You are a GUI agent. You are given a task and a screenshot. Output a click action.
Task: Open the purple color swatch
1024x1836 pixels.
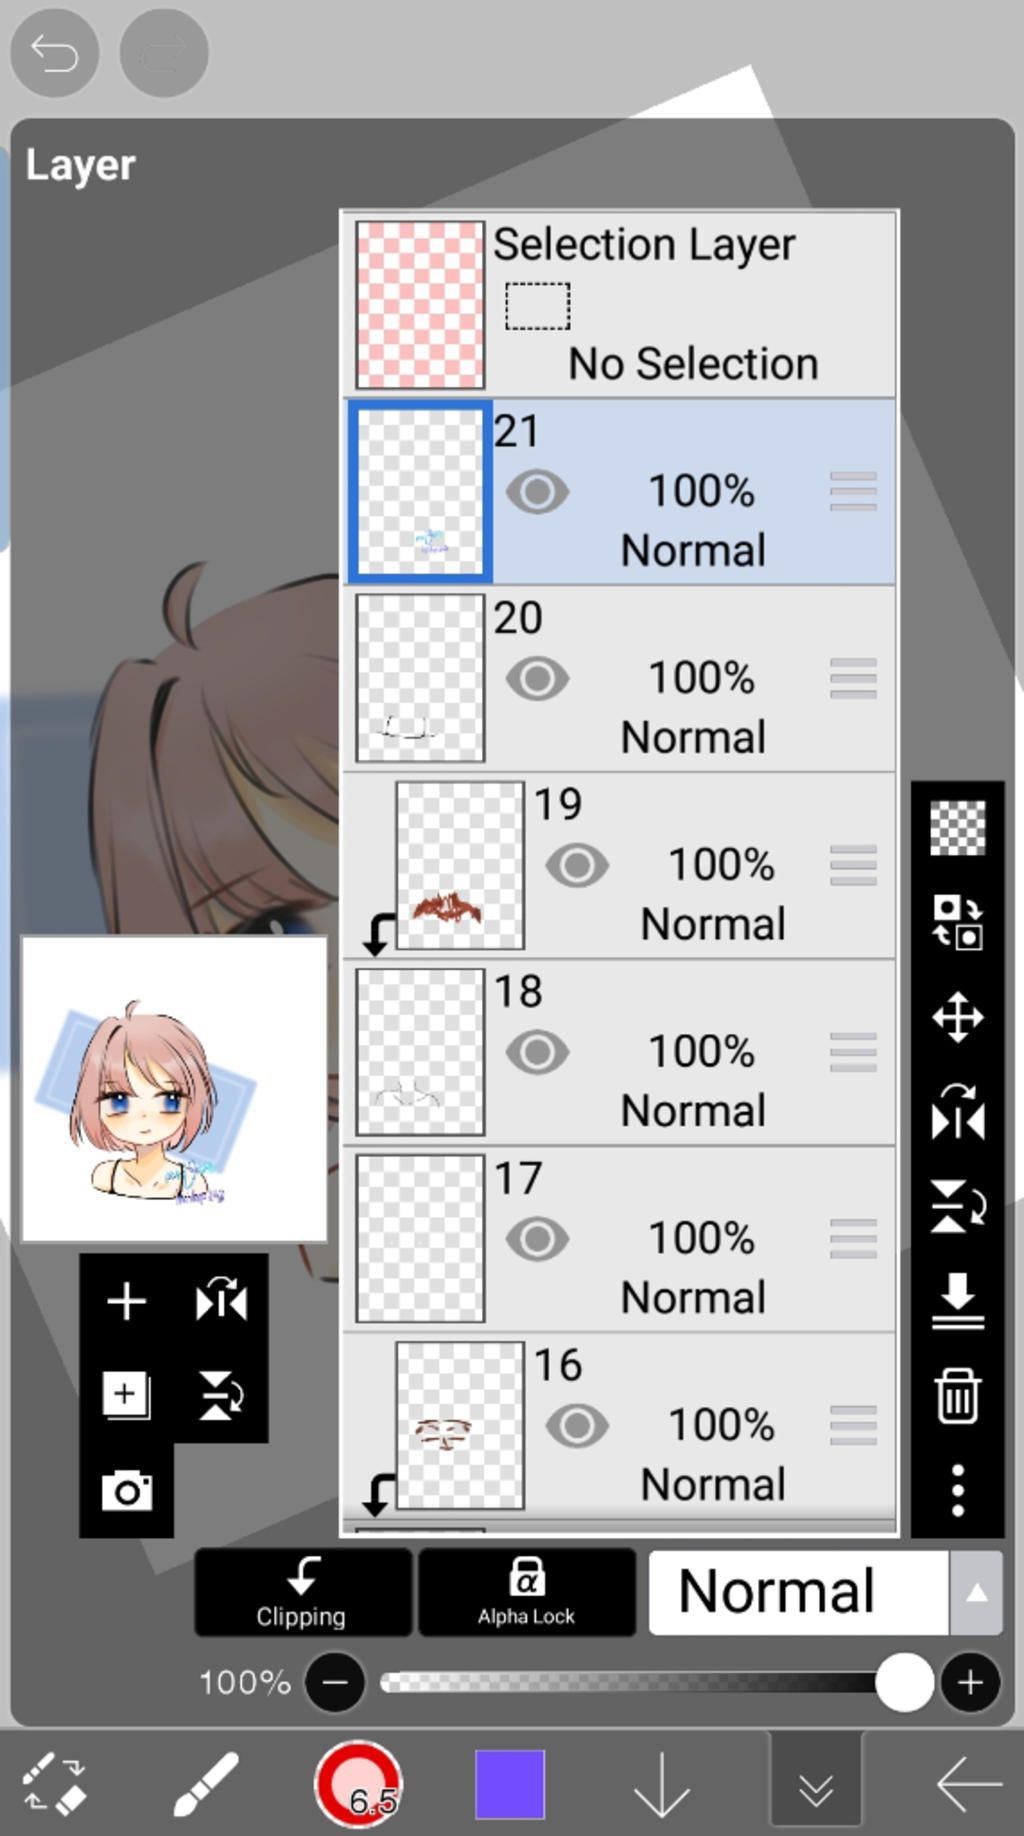coord(510,1784)
